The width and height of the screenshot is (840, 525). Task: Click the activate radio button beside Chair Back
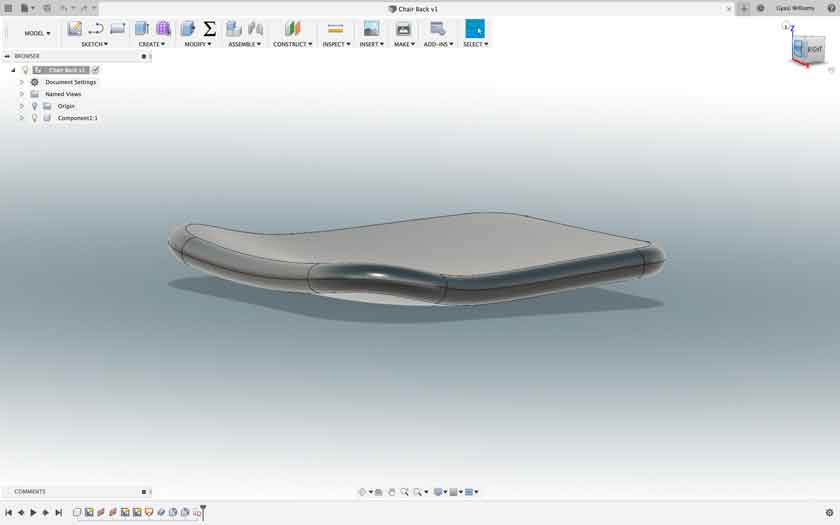(95, 70)
